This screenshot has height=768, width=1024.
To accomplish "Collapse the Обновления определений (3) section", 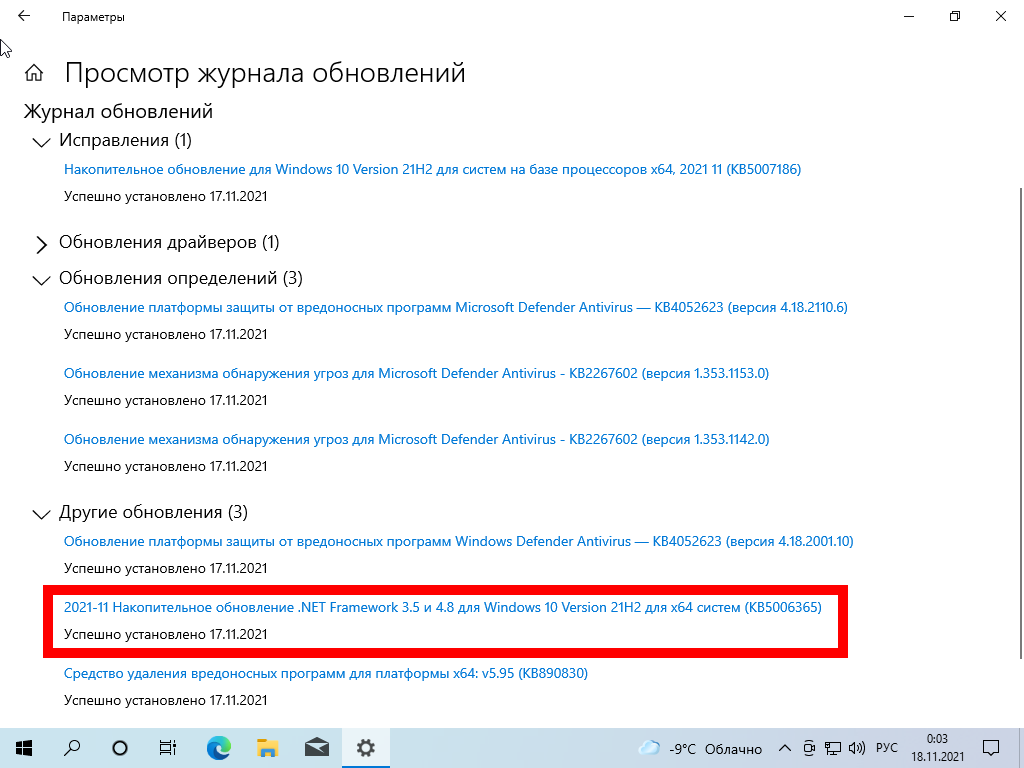I will [x=41, y=280].
